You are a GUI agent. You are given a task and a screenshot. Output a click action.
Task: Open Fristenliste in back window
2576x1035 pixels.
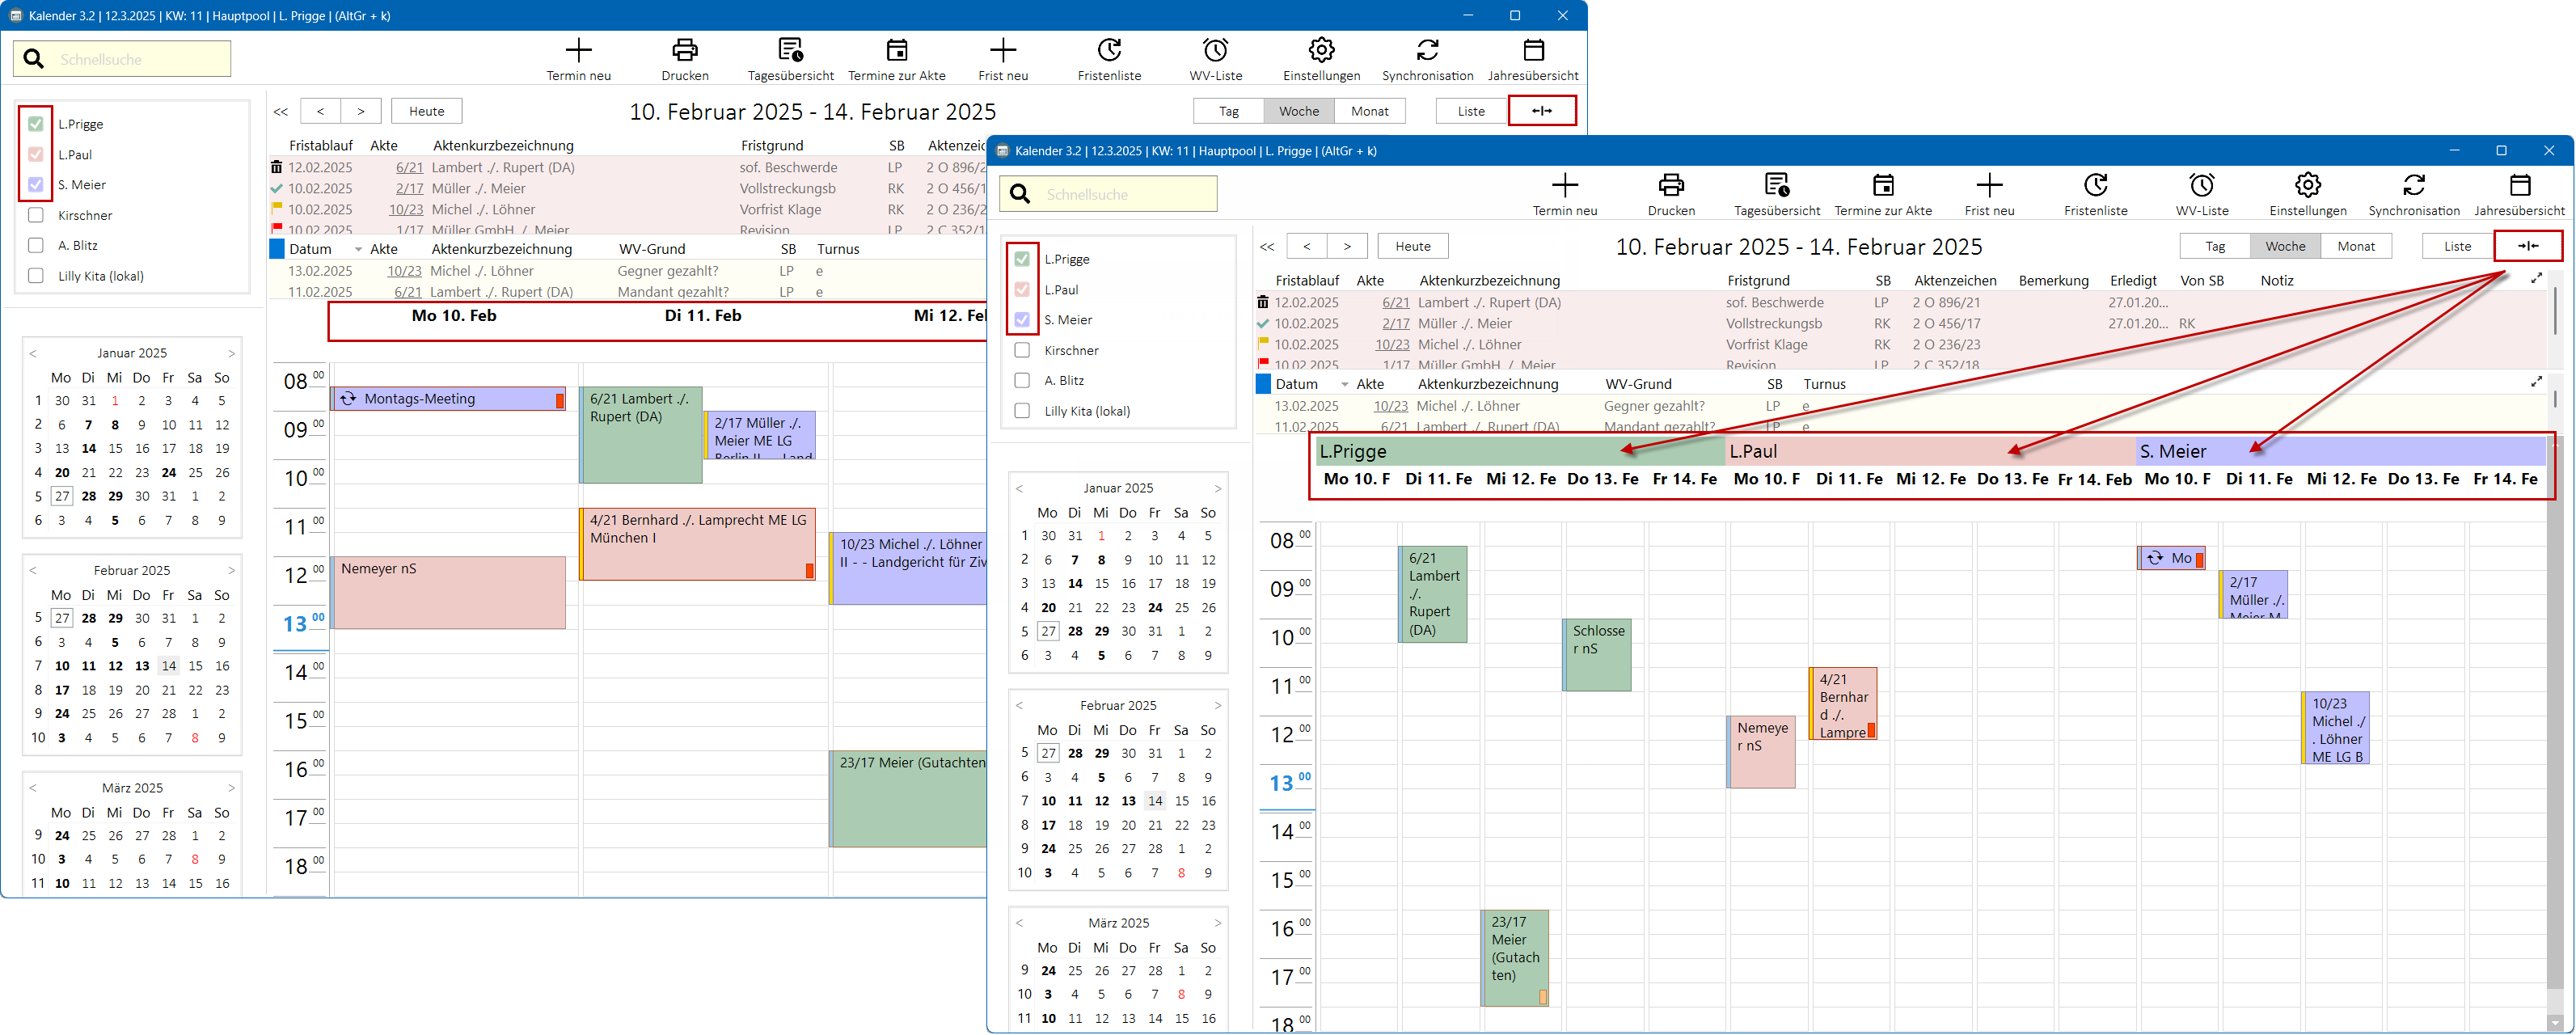1110,50
